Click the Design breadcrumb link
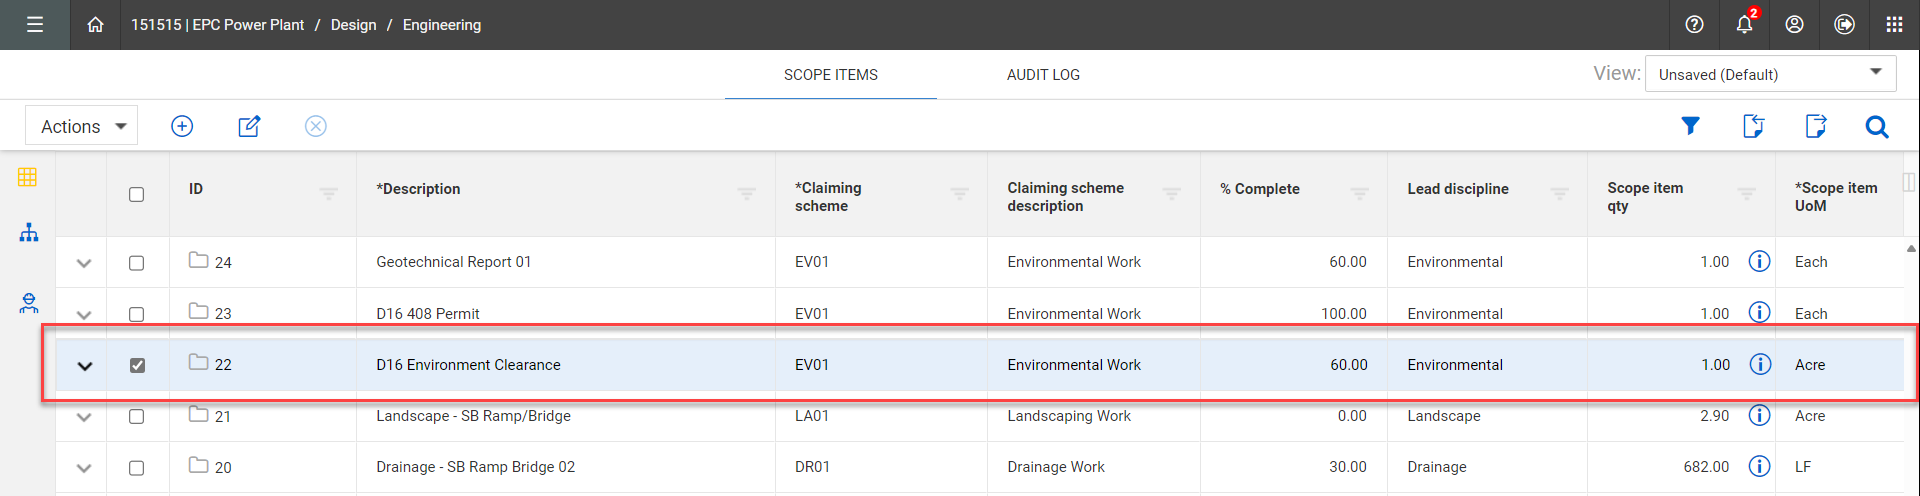 [353, 25]
